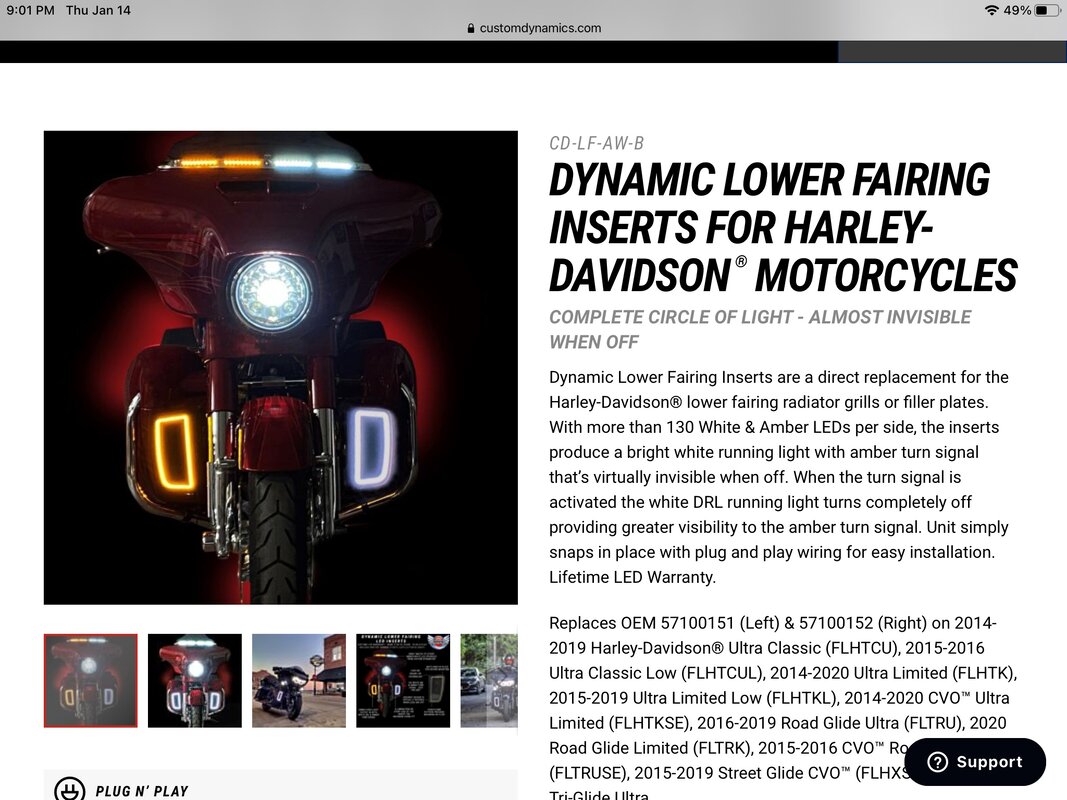Image resolution: width=1067 pixels, height=800 pixels.
Task: Tap the Wi-Fi status icon
Action: point(991,10)
